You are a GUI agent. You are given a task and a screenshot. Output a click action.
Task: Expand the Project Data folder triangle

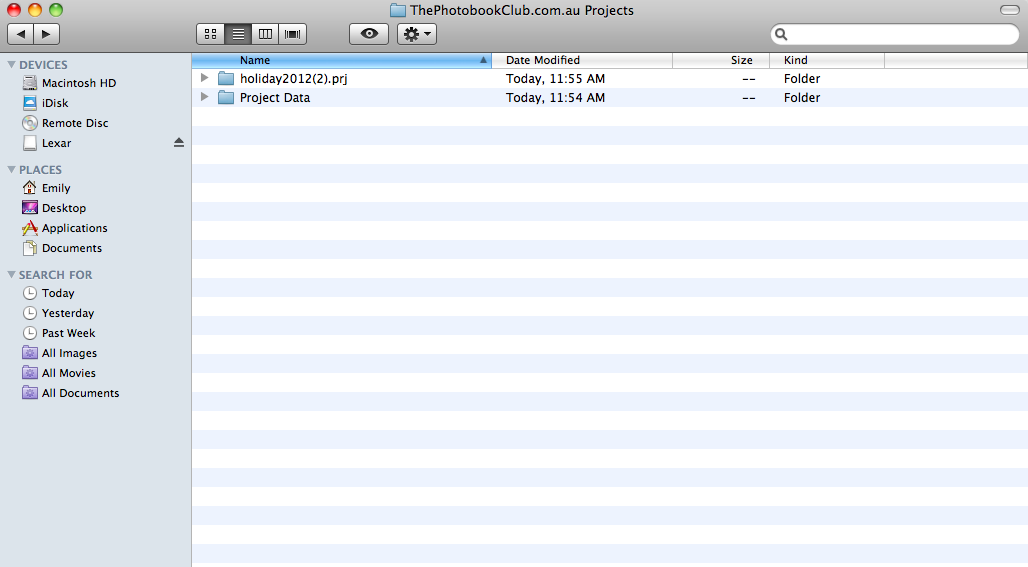(x=205, y=97)
